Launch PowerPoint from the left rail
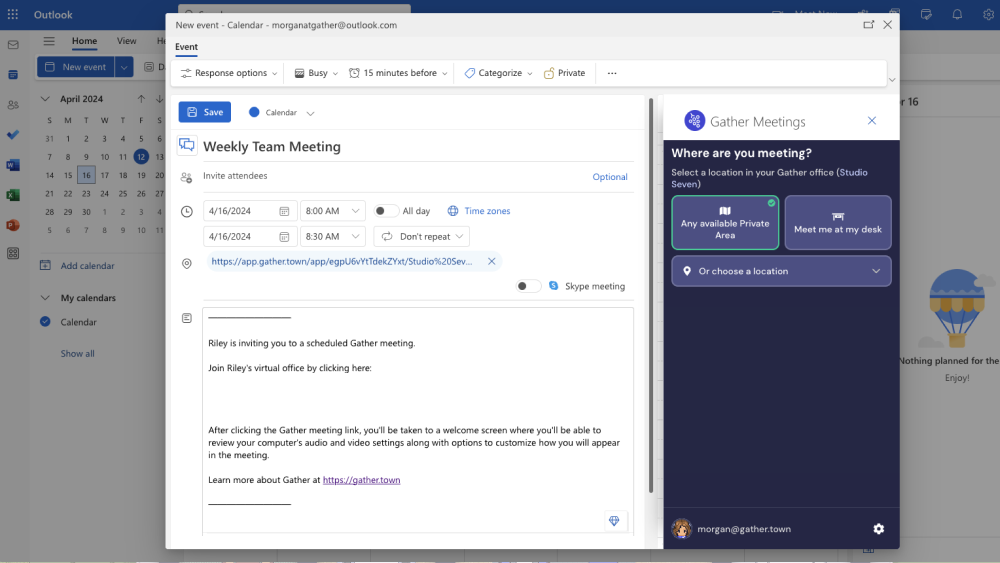This screenshot has width=1000, height=563. (13, 224)
